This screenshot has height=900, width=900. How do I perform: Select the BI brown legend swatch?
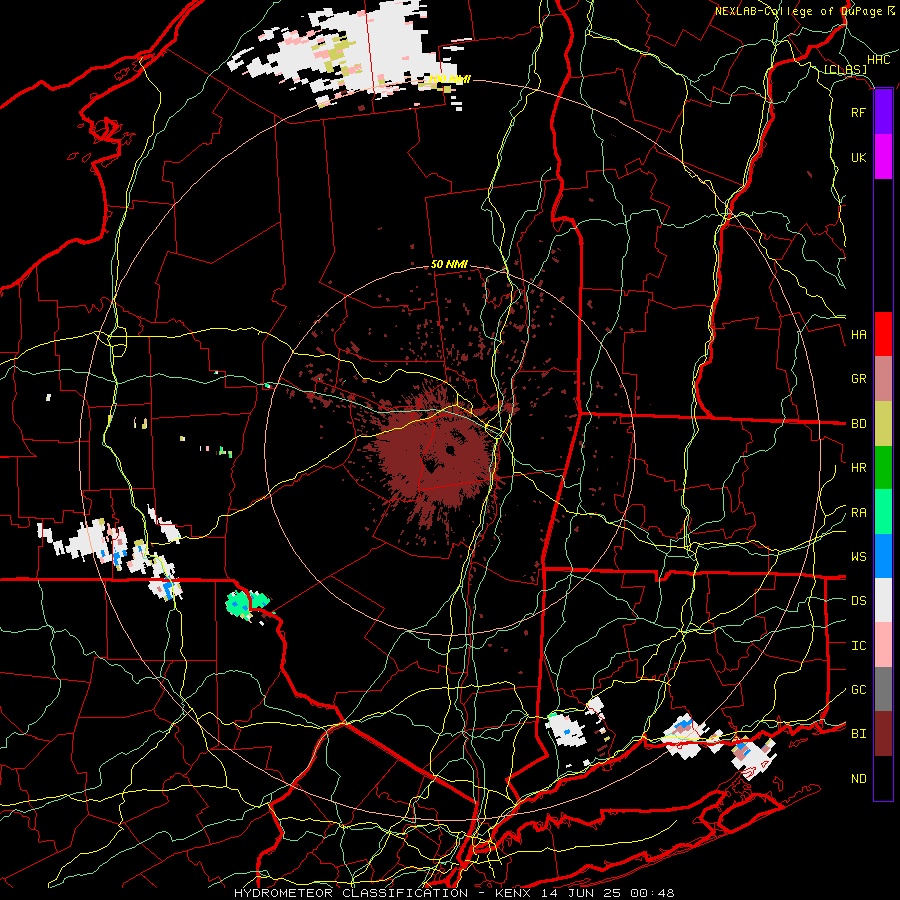883,734
